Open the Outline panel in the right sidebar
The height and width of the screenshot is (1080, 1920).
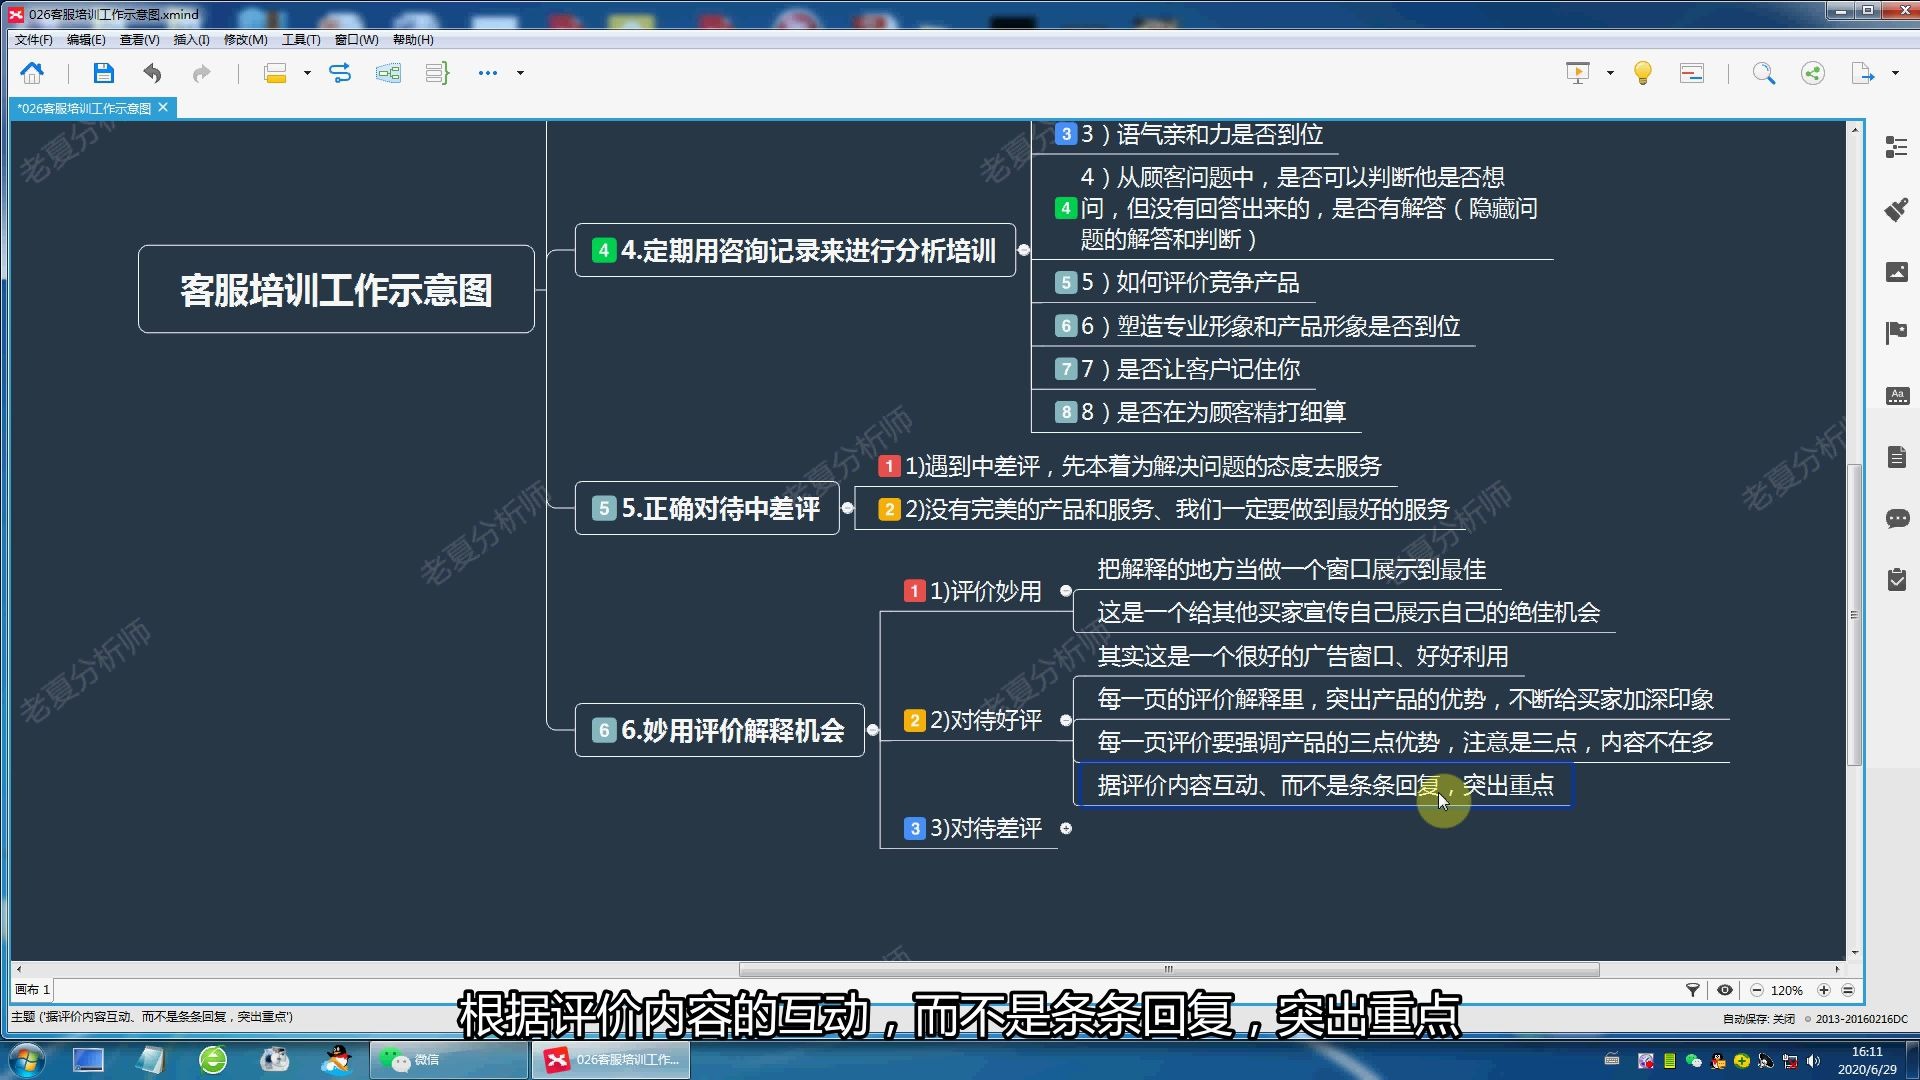(1896, 147)
